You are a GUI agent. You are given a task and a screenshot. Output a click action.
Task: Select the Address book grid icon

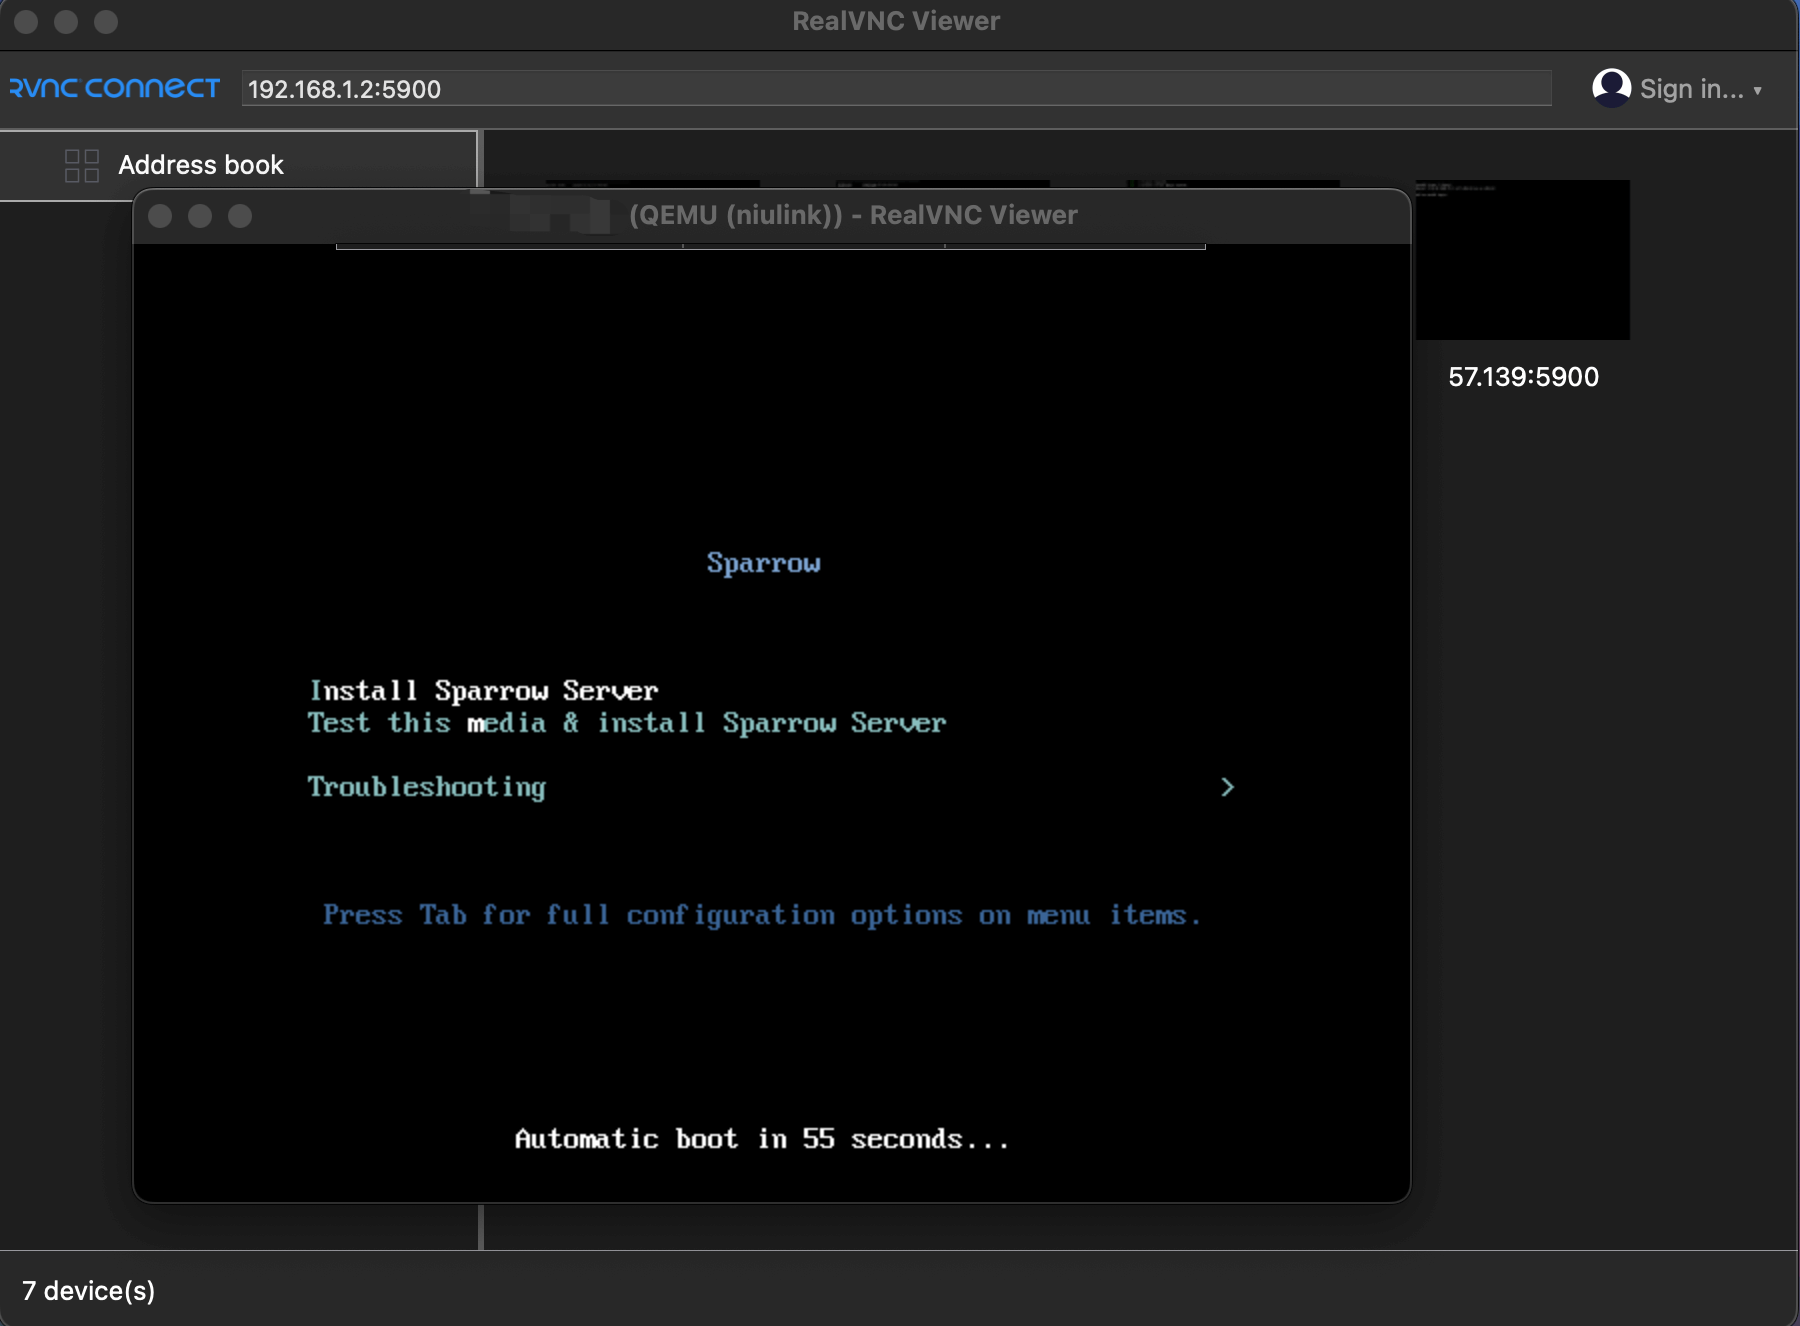82,165
